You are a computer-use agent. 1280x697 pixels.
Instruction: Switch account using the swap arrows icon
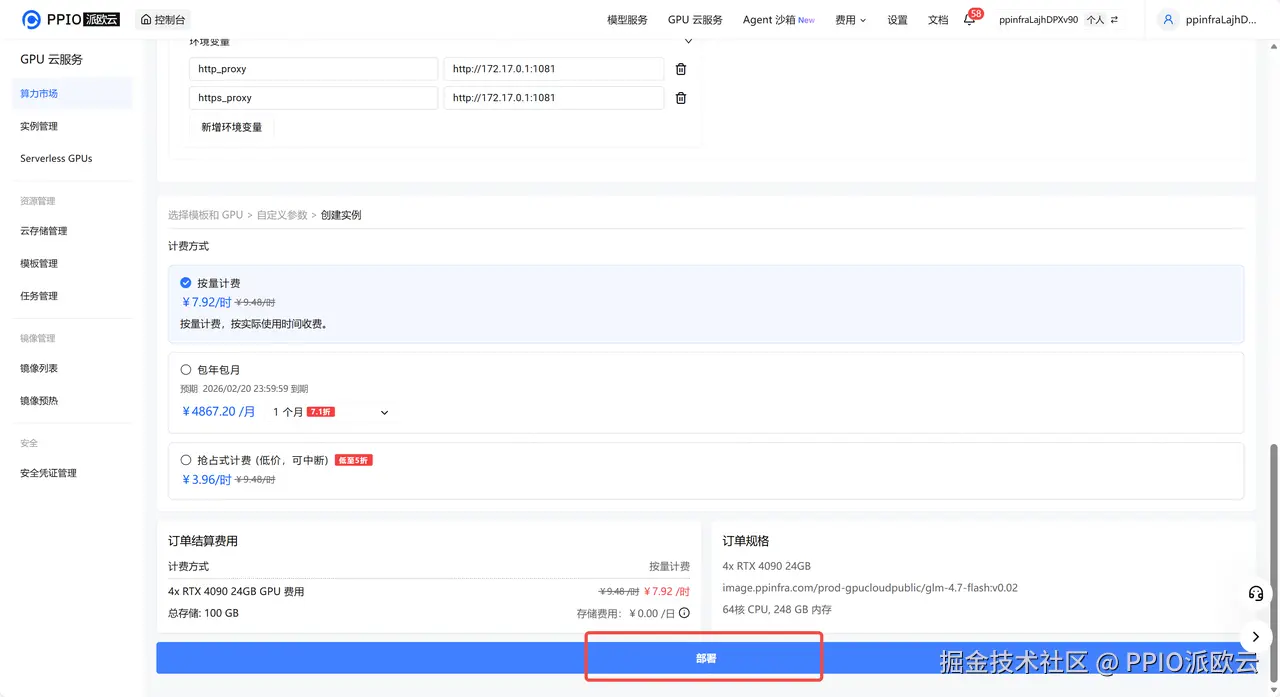(x=1114, y=20)
